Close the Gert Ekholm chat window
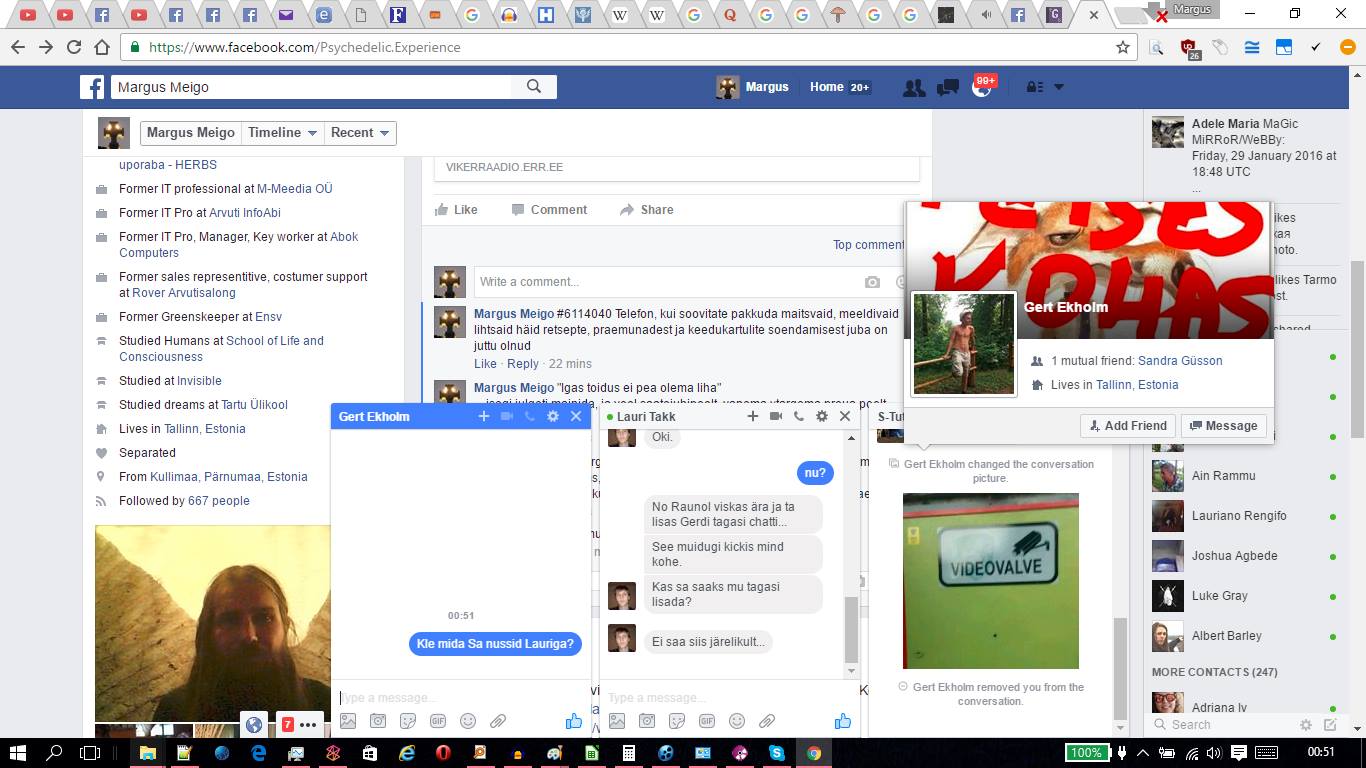This screenshot has height=768, width=1366. click(x=576, y=416)
